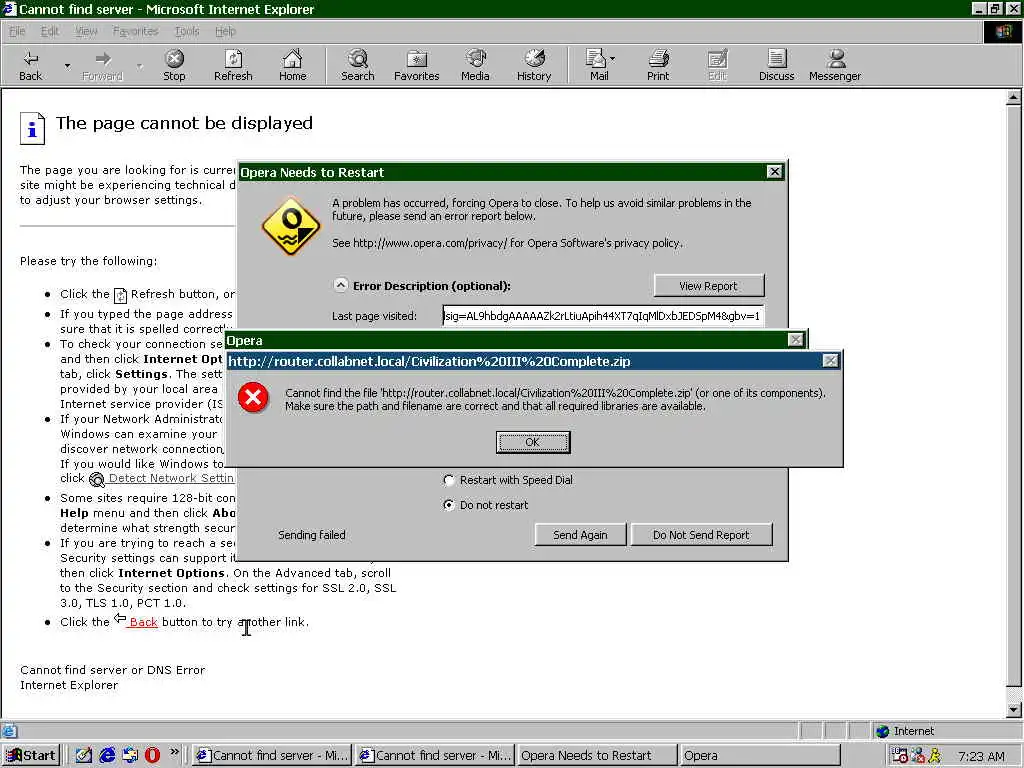Open the File menu

click(17, 31)
